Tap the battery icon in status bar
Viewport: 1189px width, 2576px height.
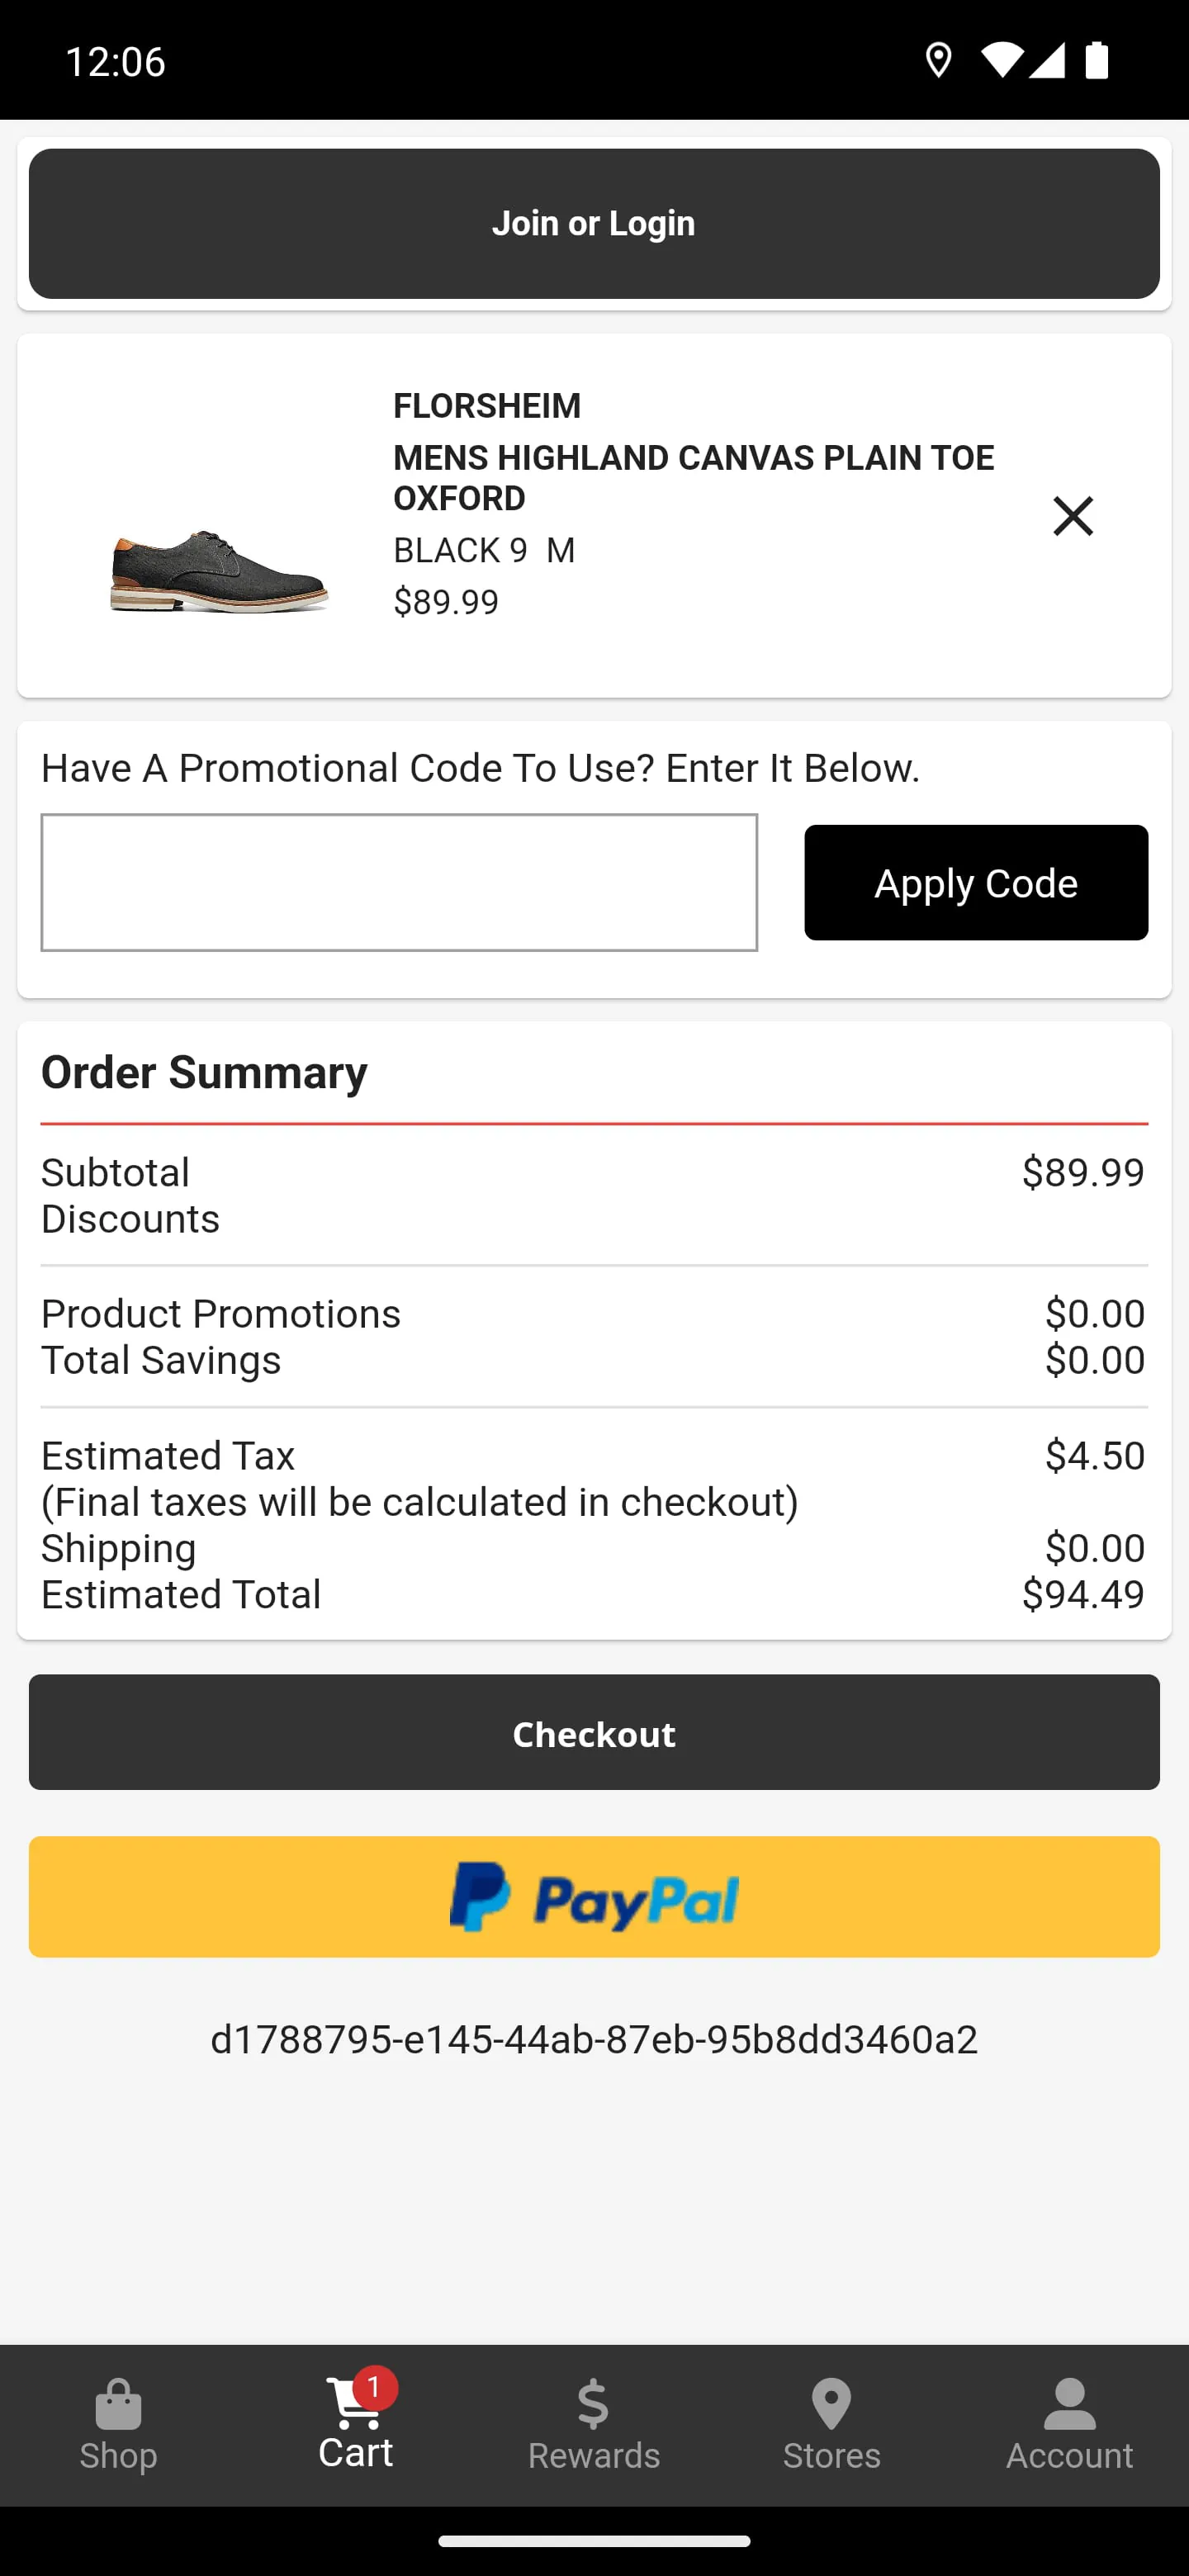click(x=1097, y=61)
